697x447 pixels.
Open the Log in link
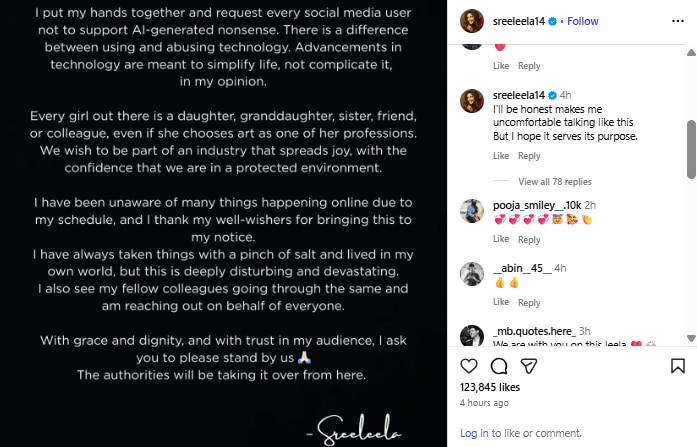(x=474, y=433)
